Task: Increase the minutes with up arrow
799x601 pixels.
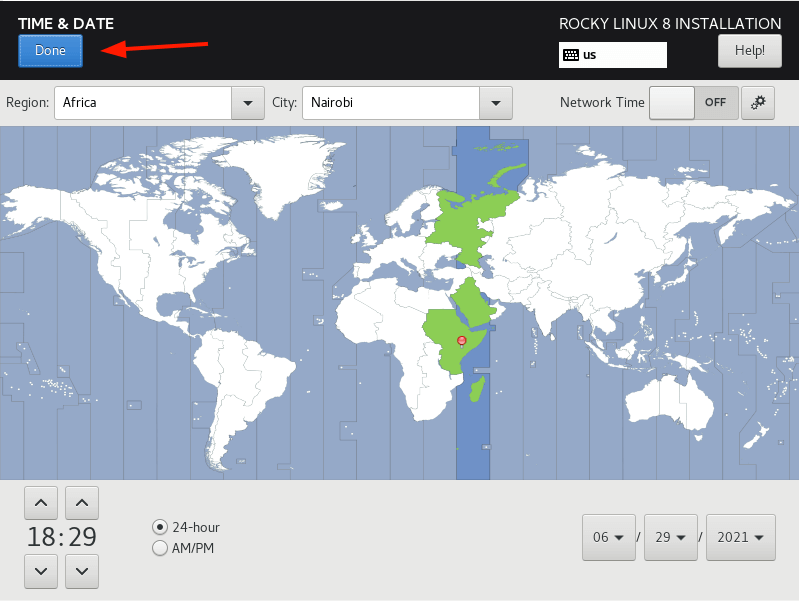Action: tap(82, 503)
